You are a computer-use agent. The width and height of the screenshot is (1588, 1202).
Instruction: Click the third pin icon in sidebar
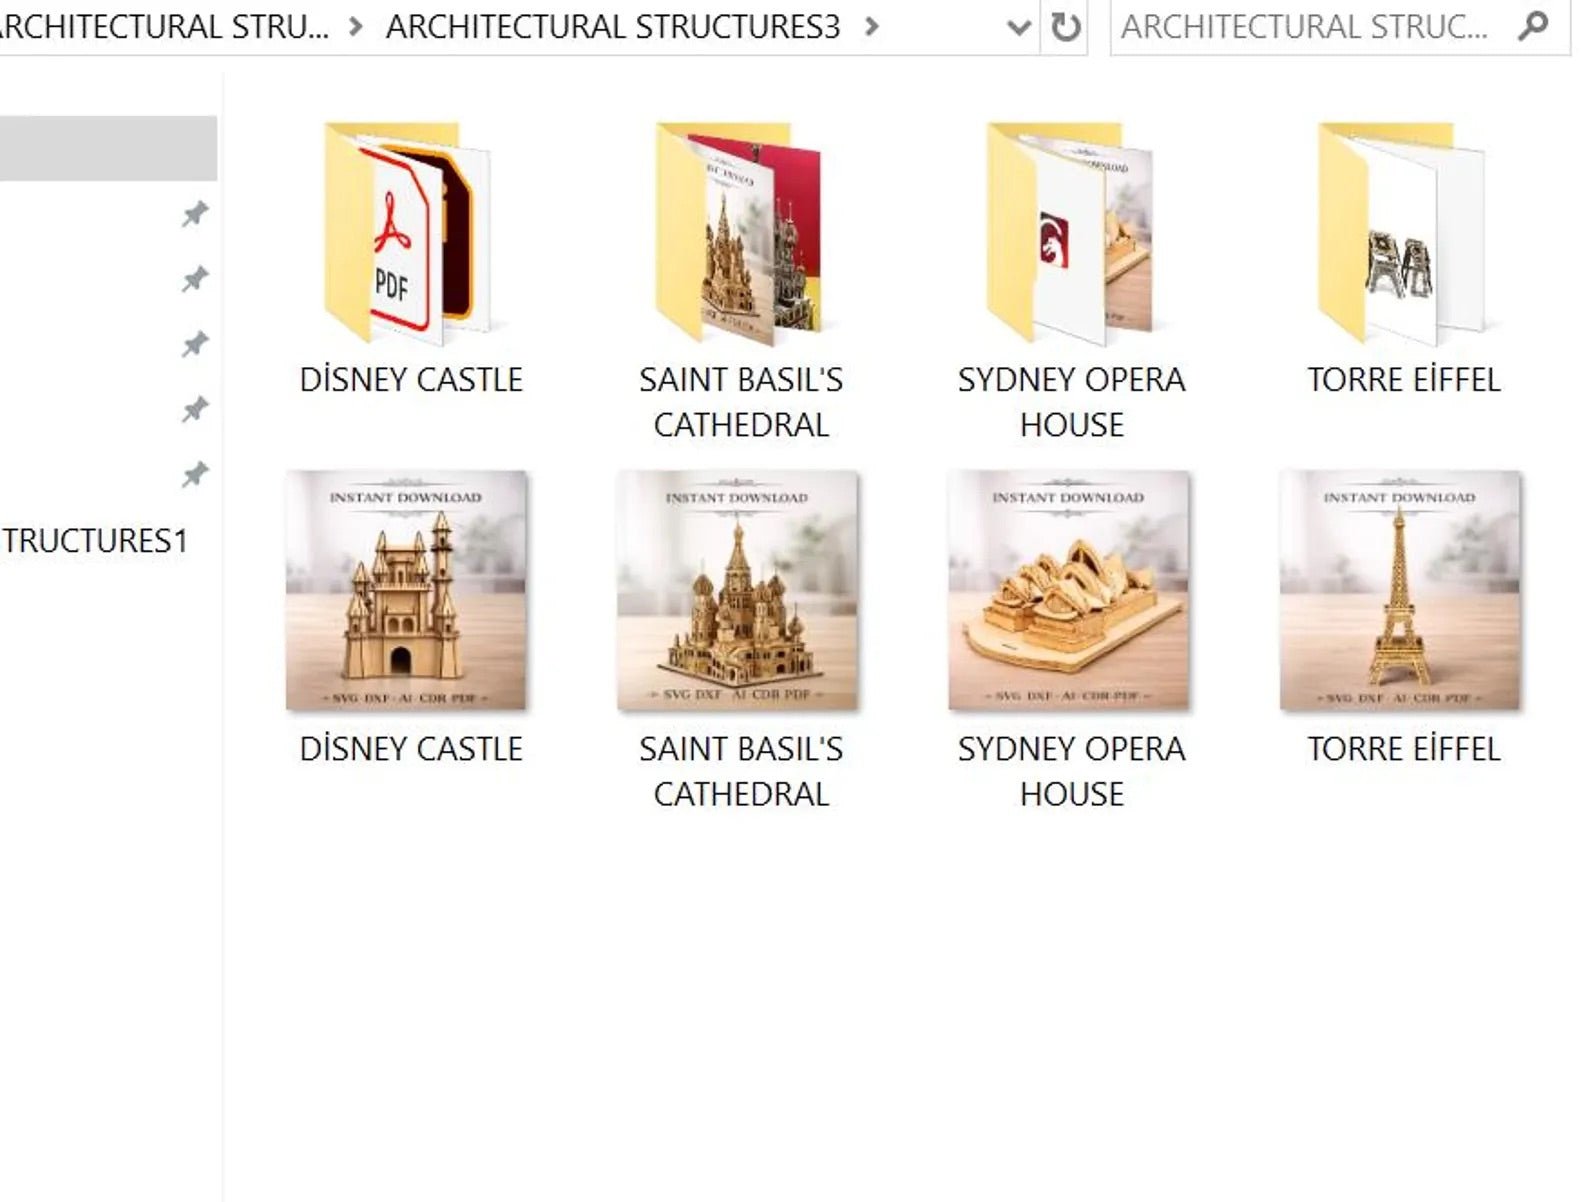click(x=195, y=345)
